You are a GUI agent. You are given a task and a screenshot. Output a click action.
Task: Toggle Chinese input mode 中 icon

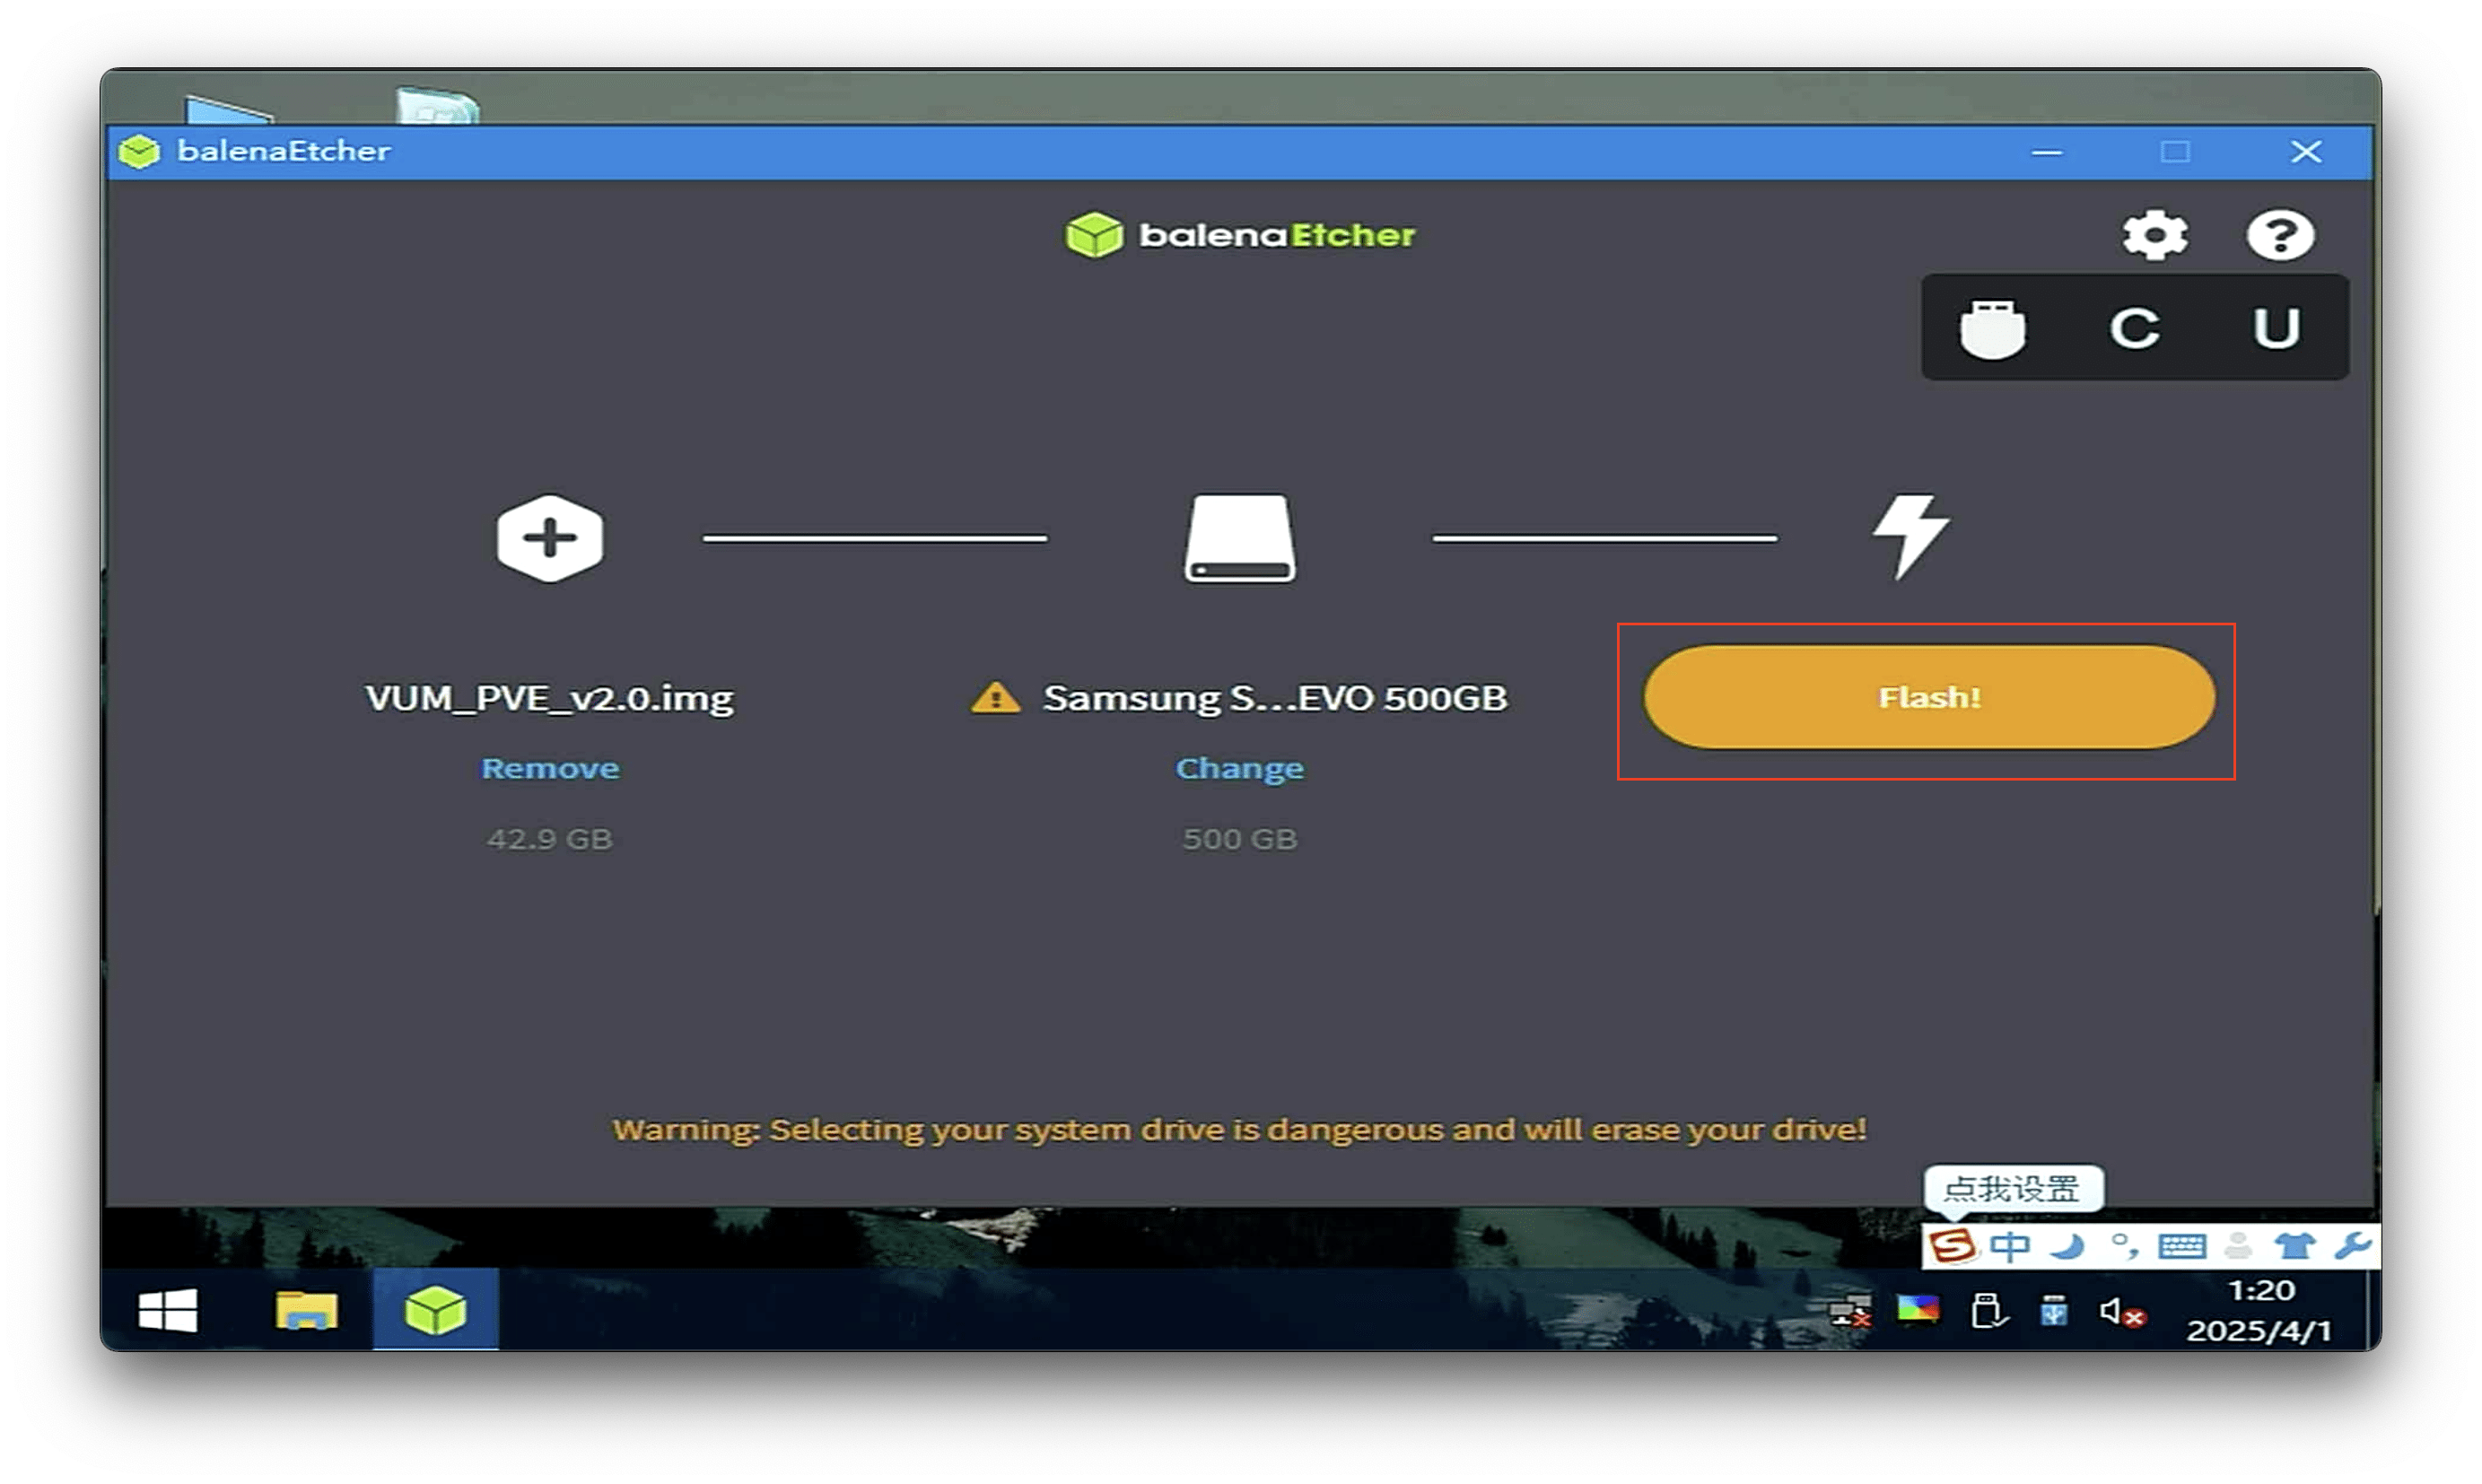2009,1246
